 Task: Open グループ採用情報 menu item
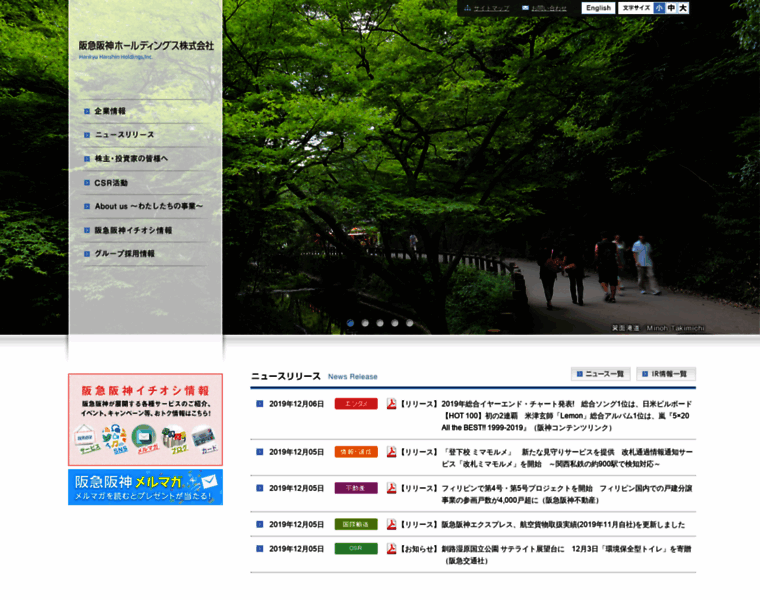(125, 253)
